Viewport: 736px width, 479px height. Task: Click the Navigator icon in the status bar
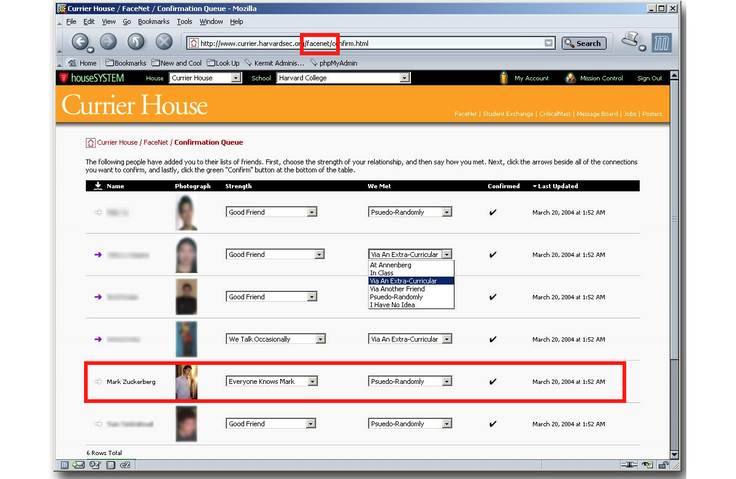coord(64,465)
